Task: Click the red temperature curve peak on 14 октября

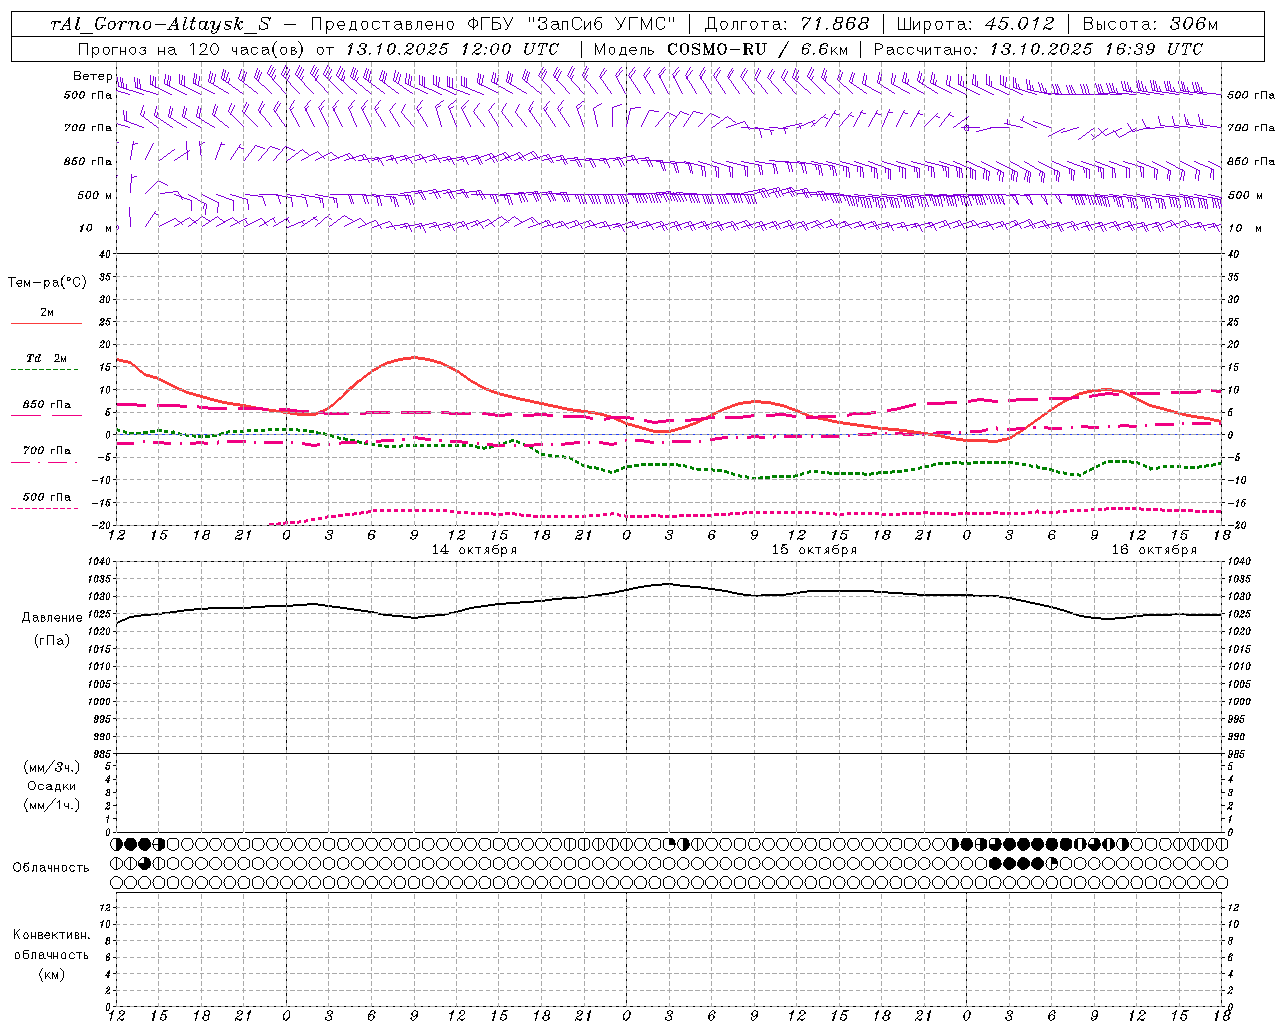Action: [414, 357]
